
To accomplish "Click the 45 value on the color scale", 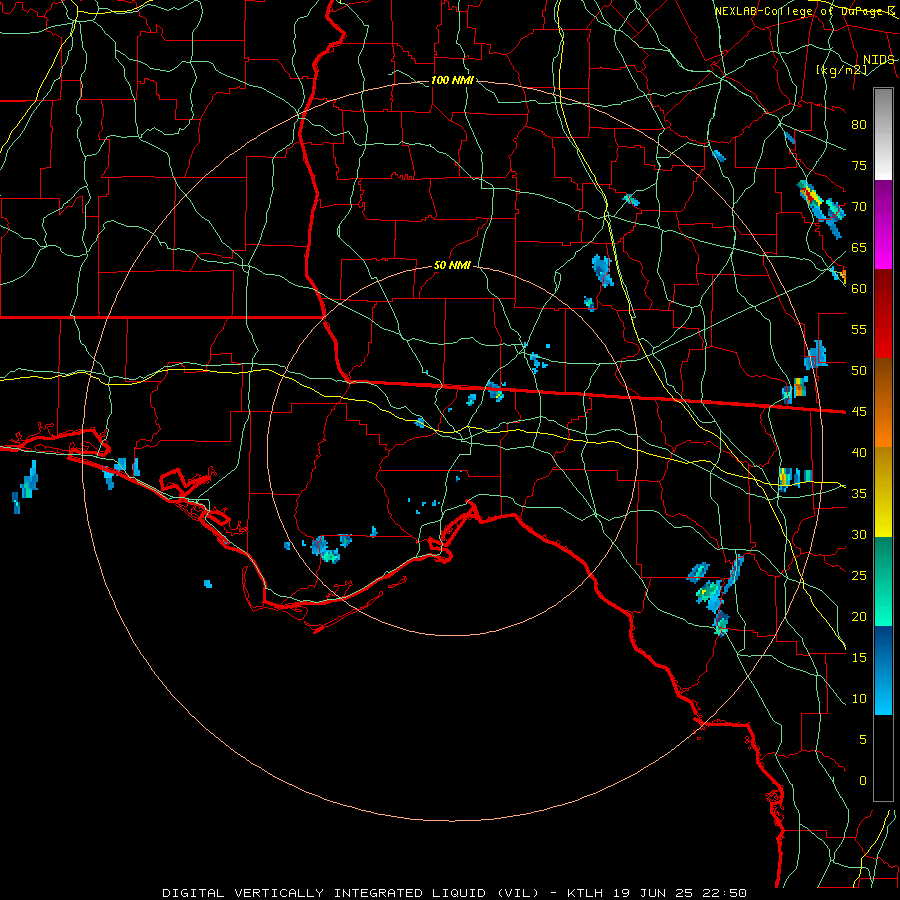I will (x=859, y=412).
